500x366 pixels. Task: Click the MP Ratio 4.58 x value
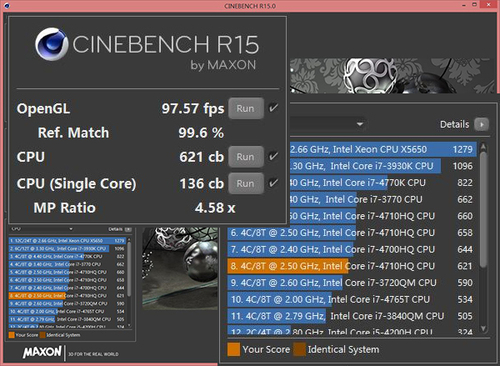pyautogui.click(x=215, y=208)
